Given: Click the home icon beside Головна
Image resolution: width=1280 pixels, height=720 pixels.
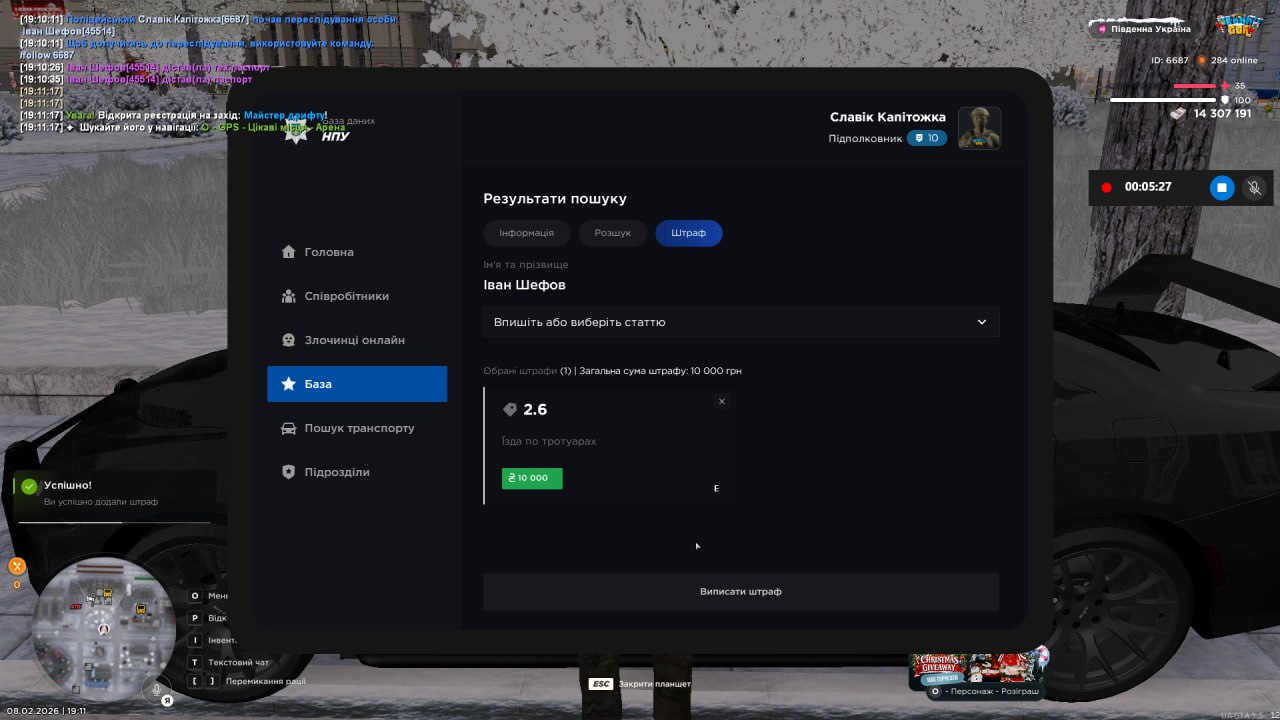Looking at the screenshot, I should 289,252.
